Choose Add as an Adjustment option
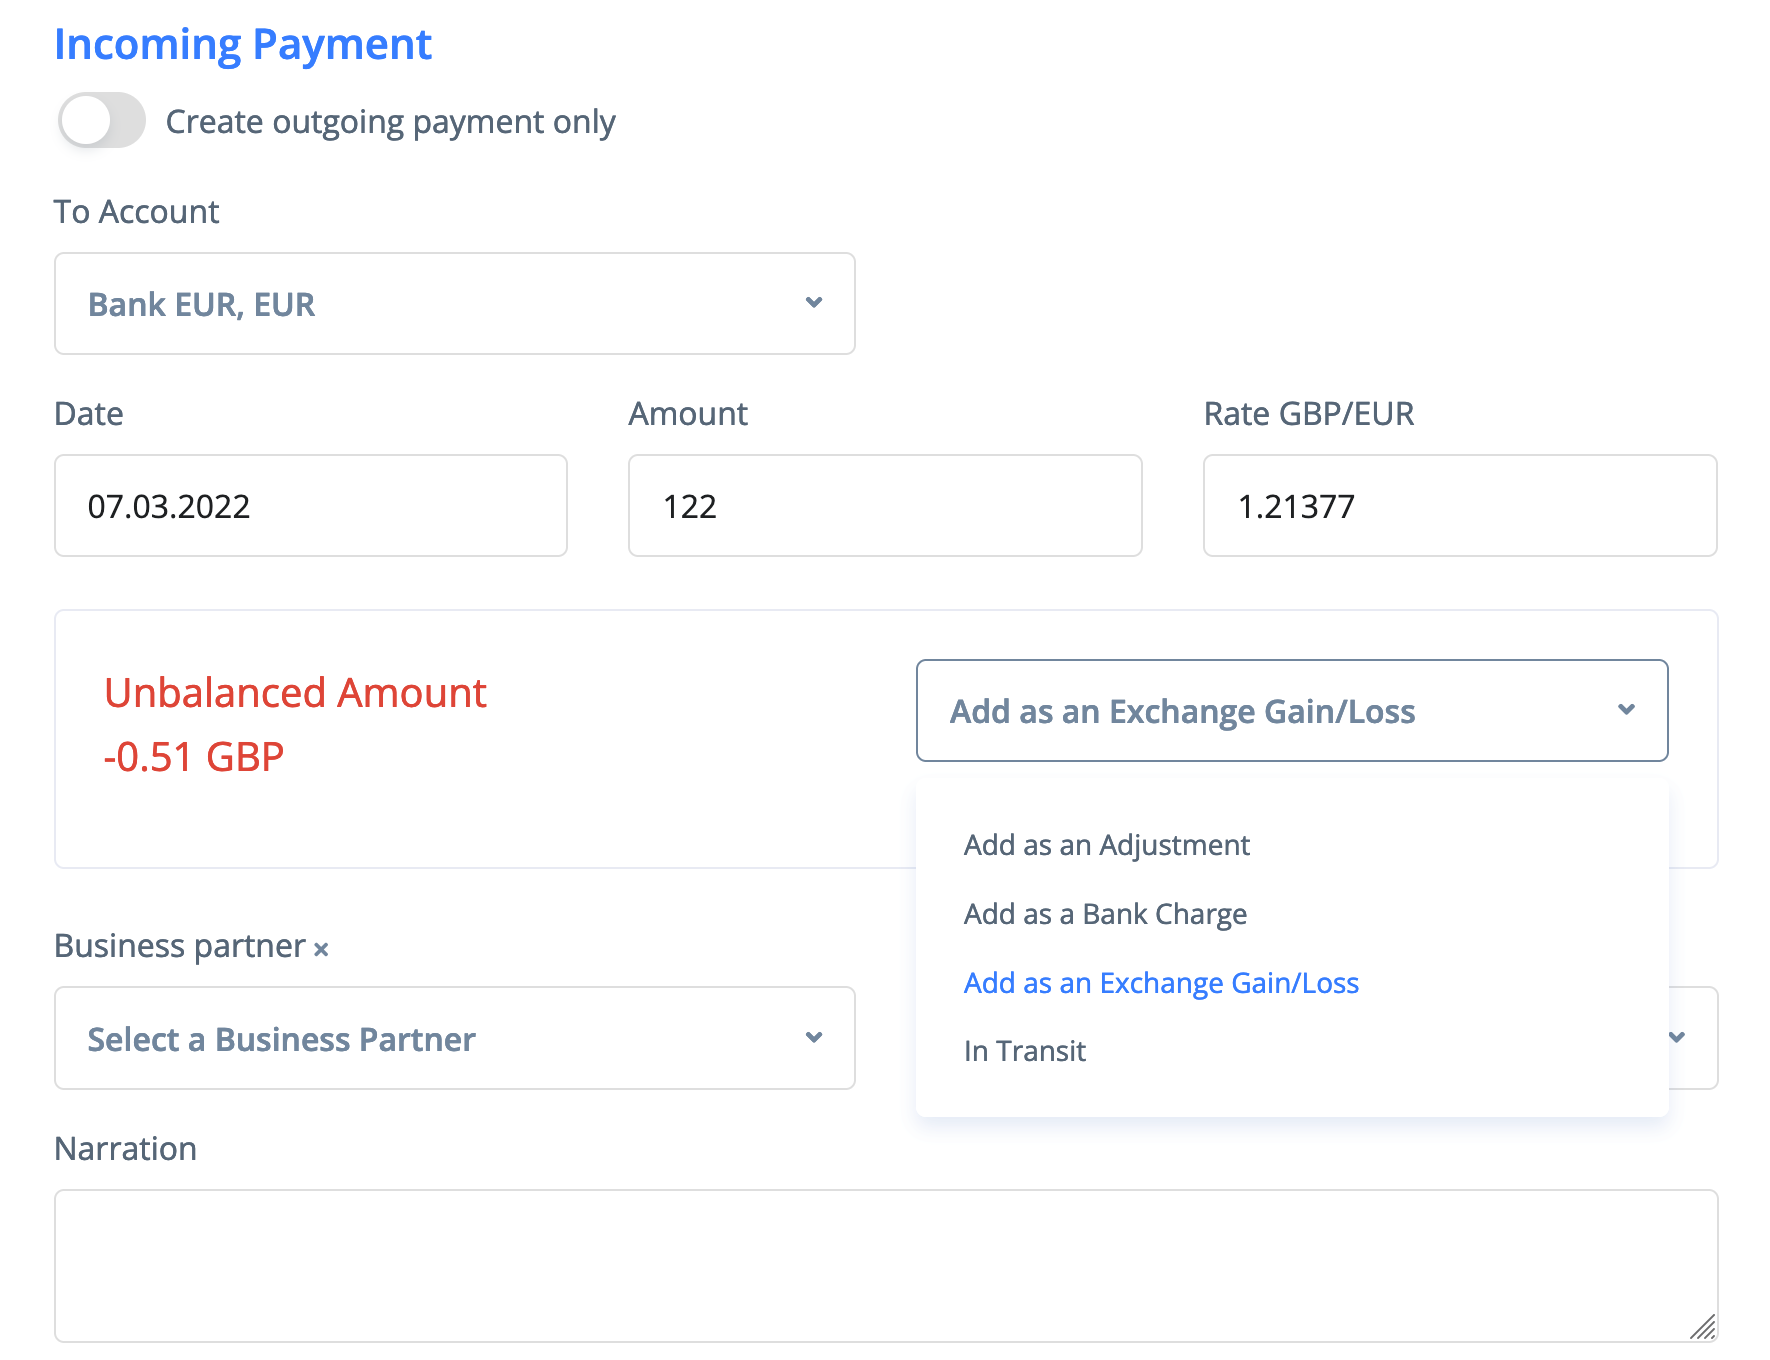 [1106, 846]
